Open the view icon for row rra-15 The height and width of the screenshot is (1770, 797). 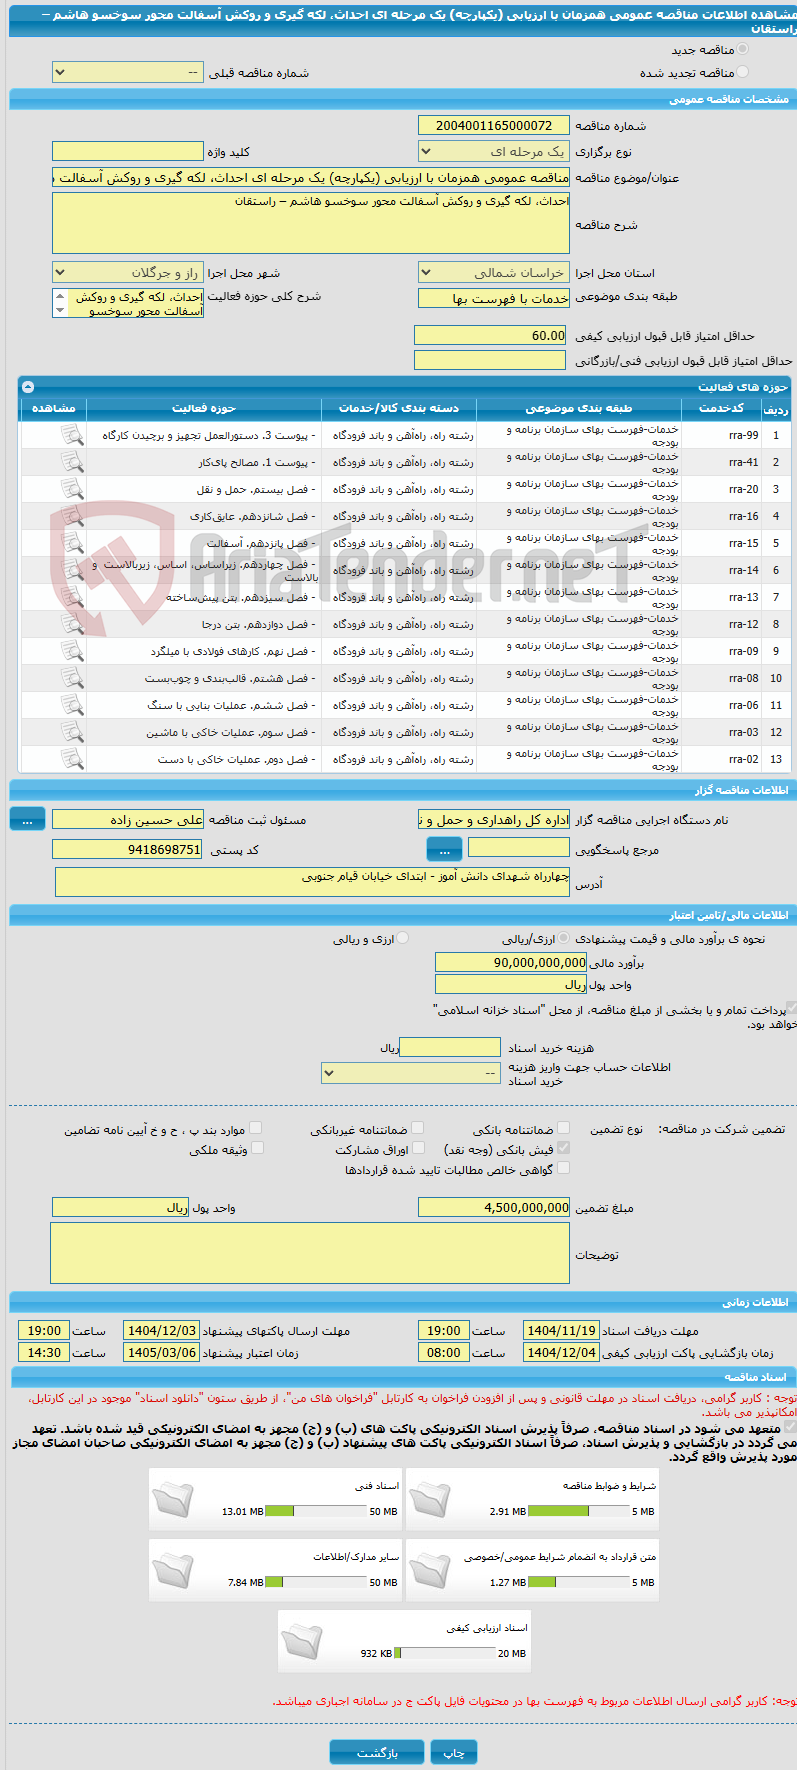(x=71, y=543)
